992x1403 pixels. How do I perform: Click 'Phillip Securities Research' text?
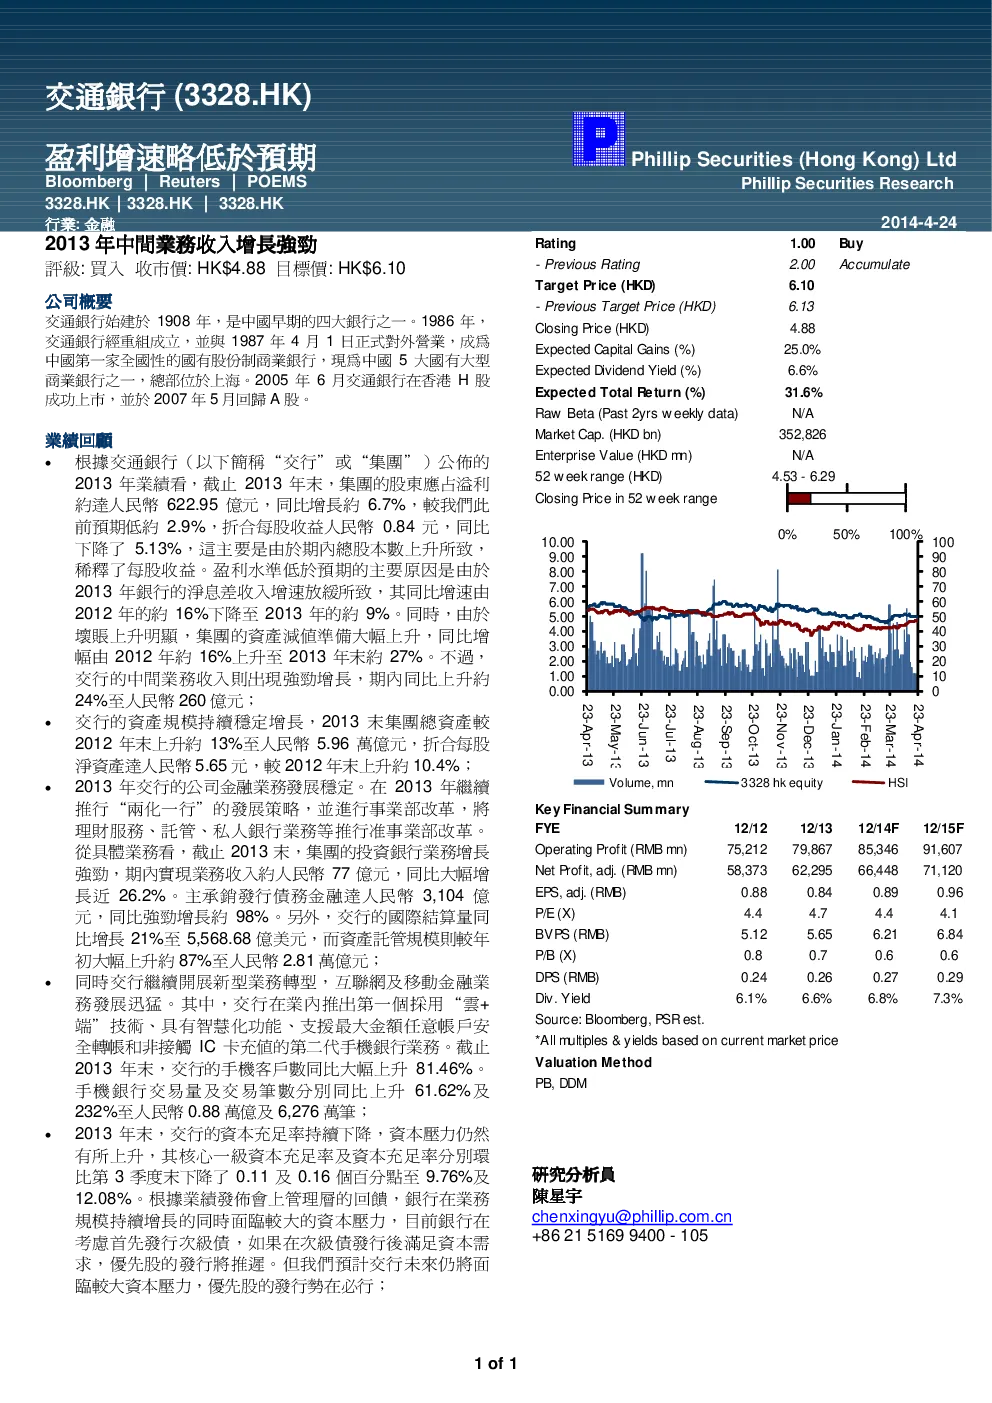(847, 184)
